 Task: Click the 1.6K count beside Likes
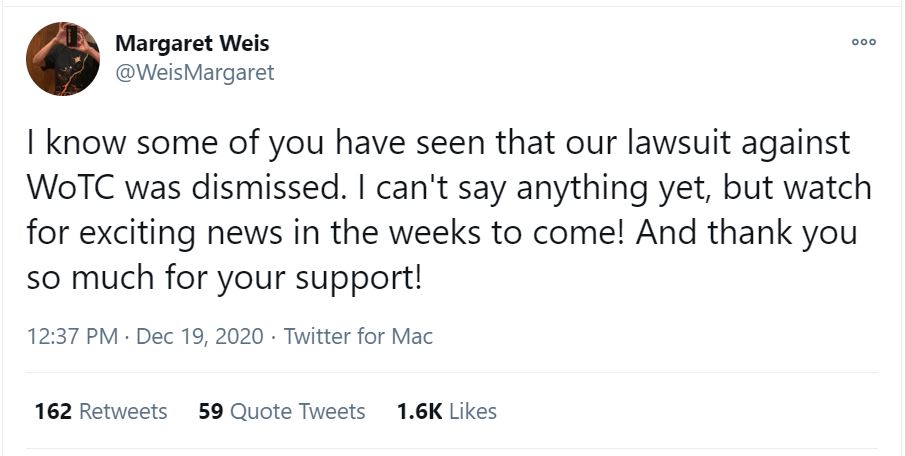pyautogui.click(x=417, y=411)
